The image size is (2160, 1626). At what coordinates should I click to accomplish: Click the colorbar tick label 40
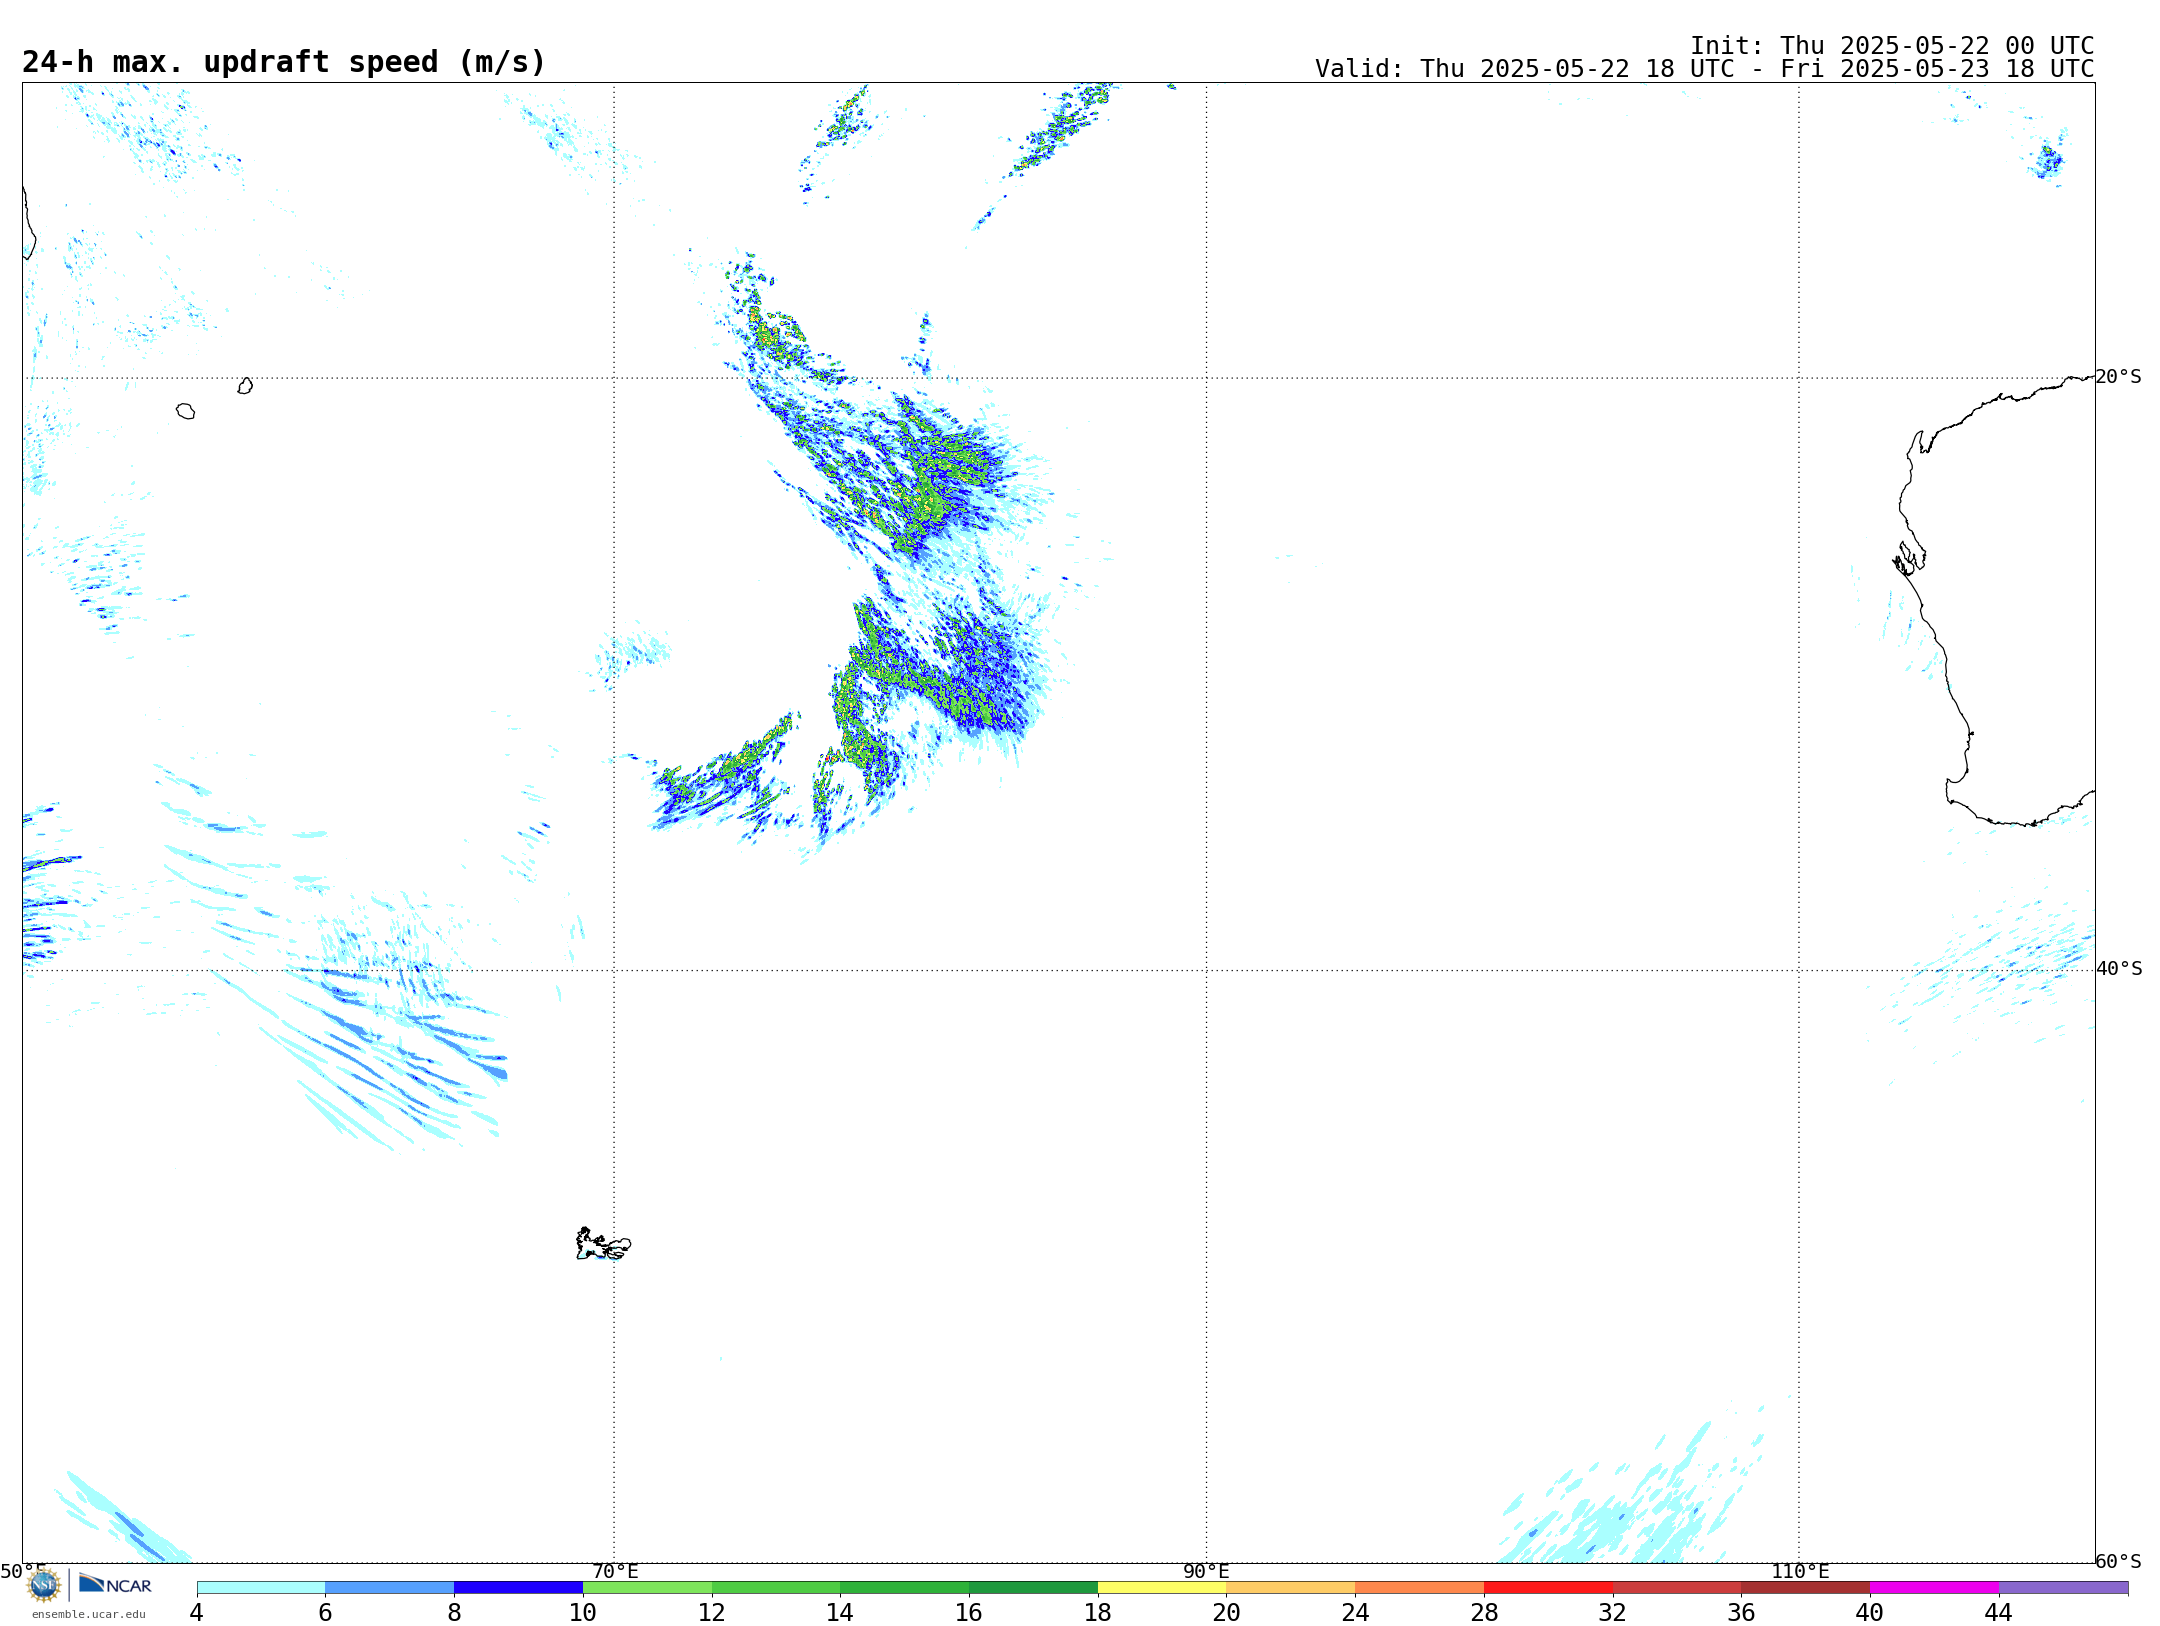(1870, 1612)
